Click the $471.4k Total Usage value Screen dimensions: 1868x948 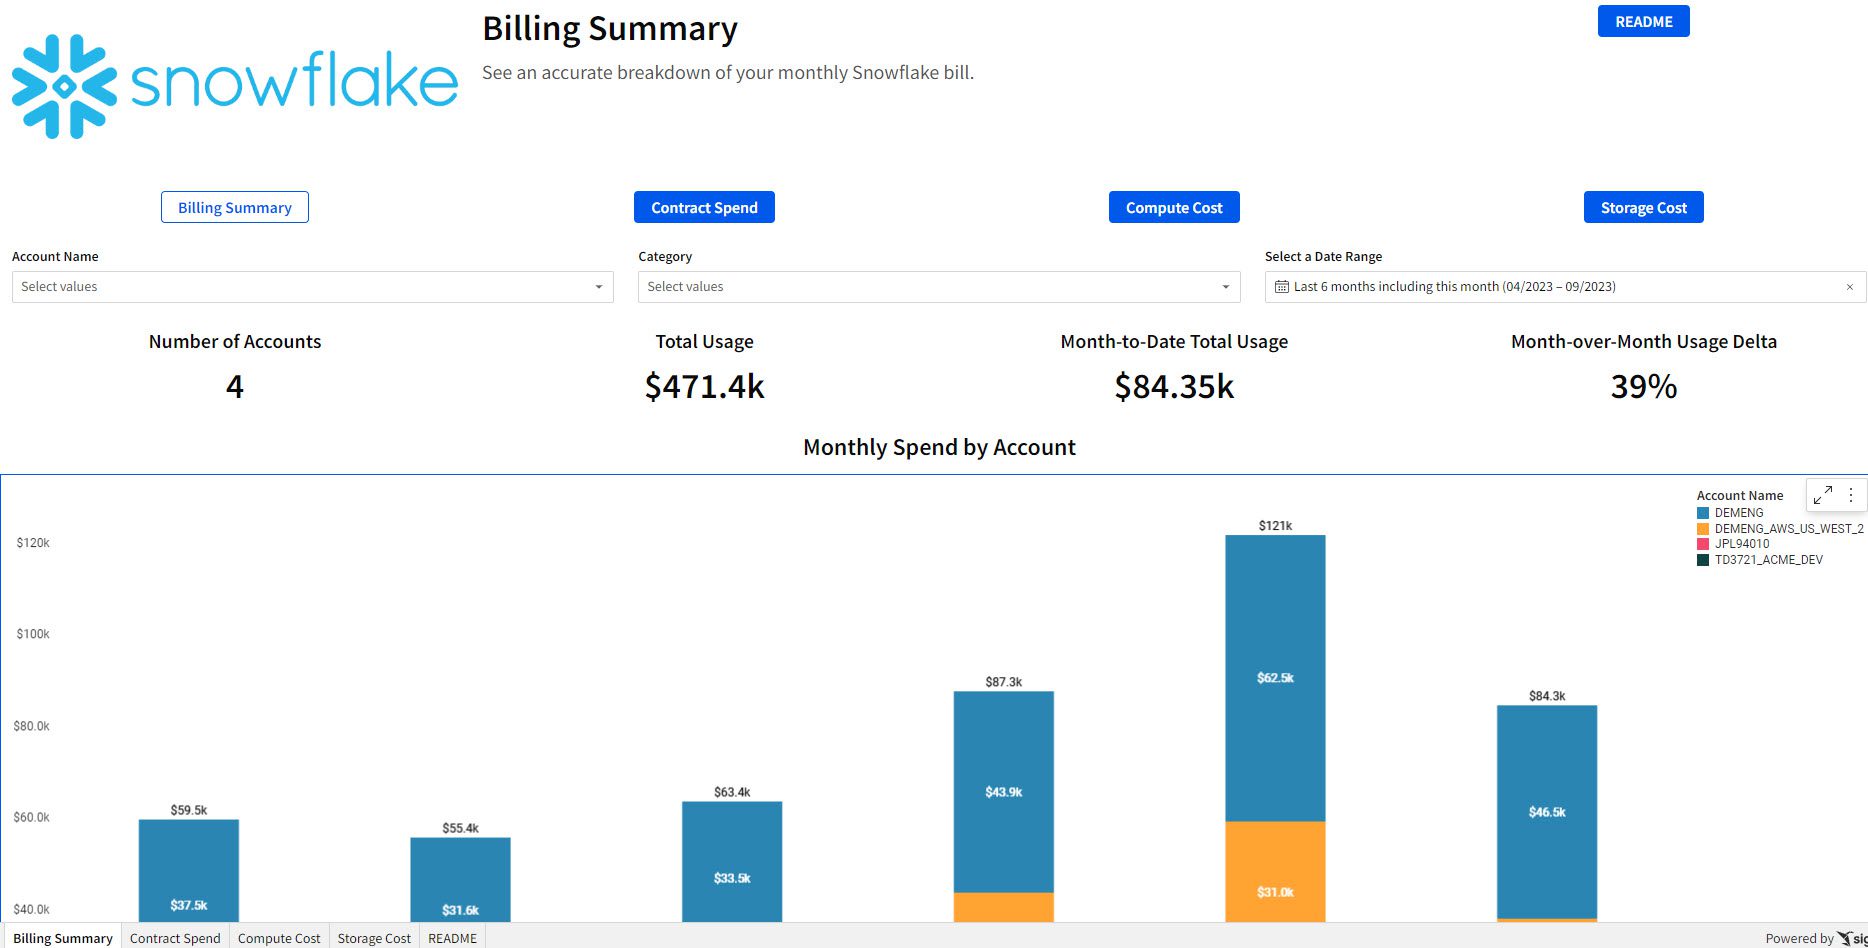(704, 386)
